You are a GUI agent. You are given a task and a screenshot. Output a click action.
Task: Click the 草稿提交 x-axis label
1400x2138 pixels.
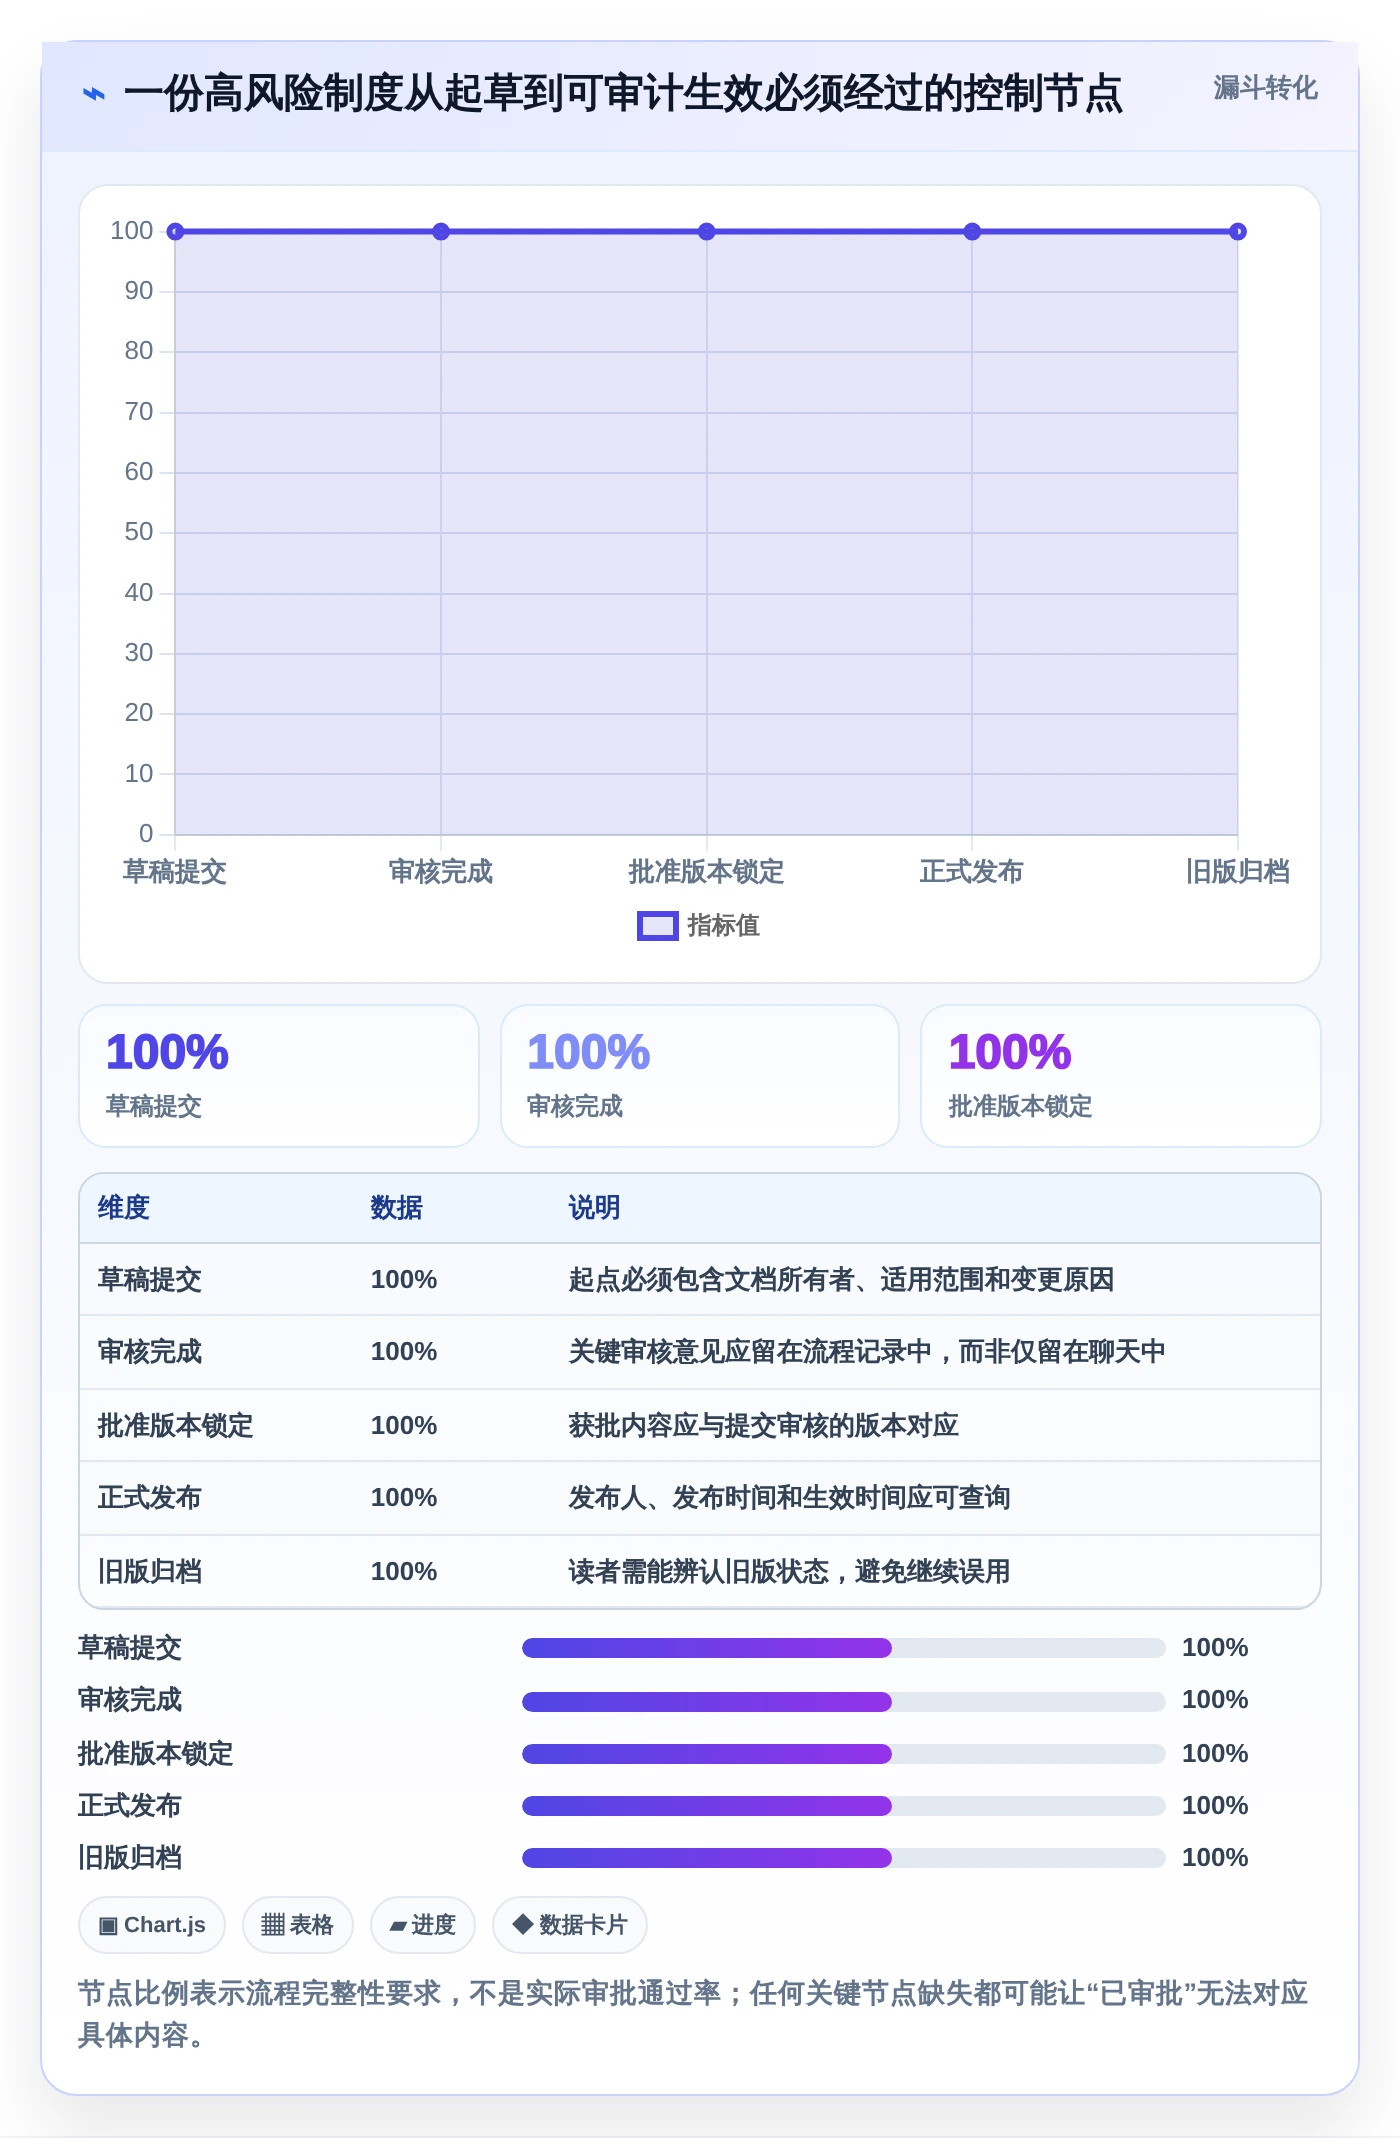coord(175,872)
